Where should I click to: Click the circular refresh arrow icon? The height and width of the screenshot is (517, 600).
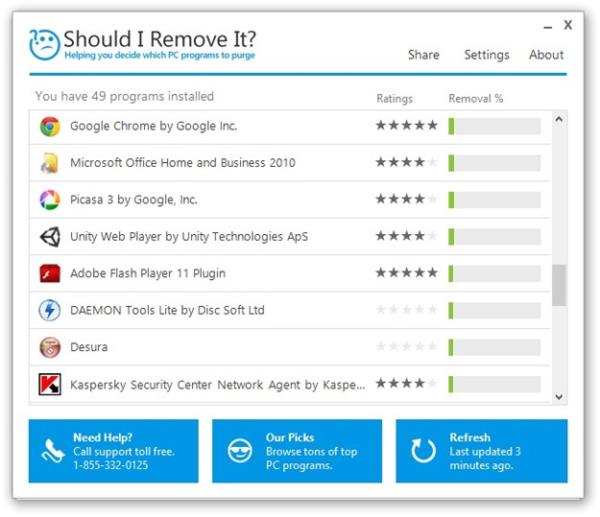[x=423, y=450]
